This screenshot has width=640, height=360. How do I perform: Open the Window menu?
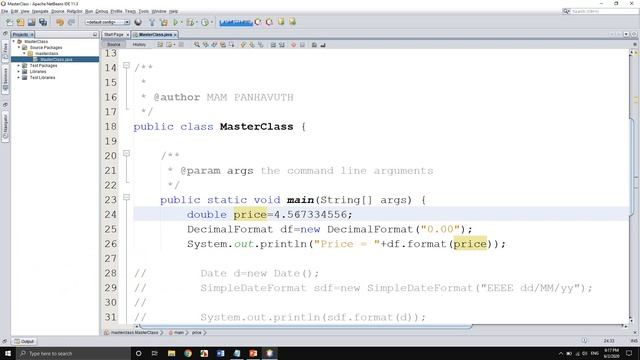point(159,11)
